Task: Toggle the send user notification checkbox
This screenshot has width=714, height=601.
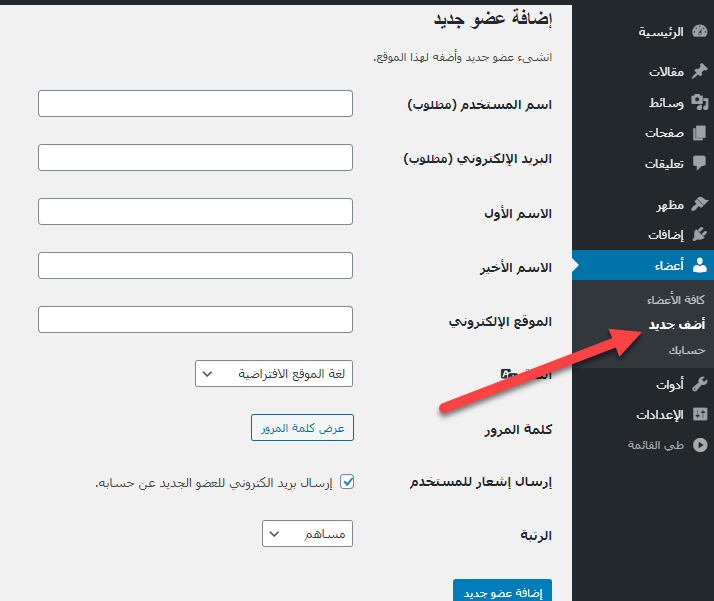Action: (347, 482)
